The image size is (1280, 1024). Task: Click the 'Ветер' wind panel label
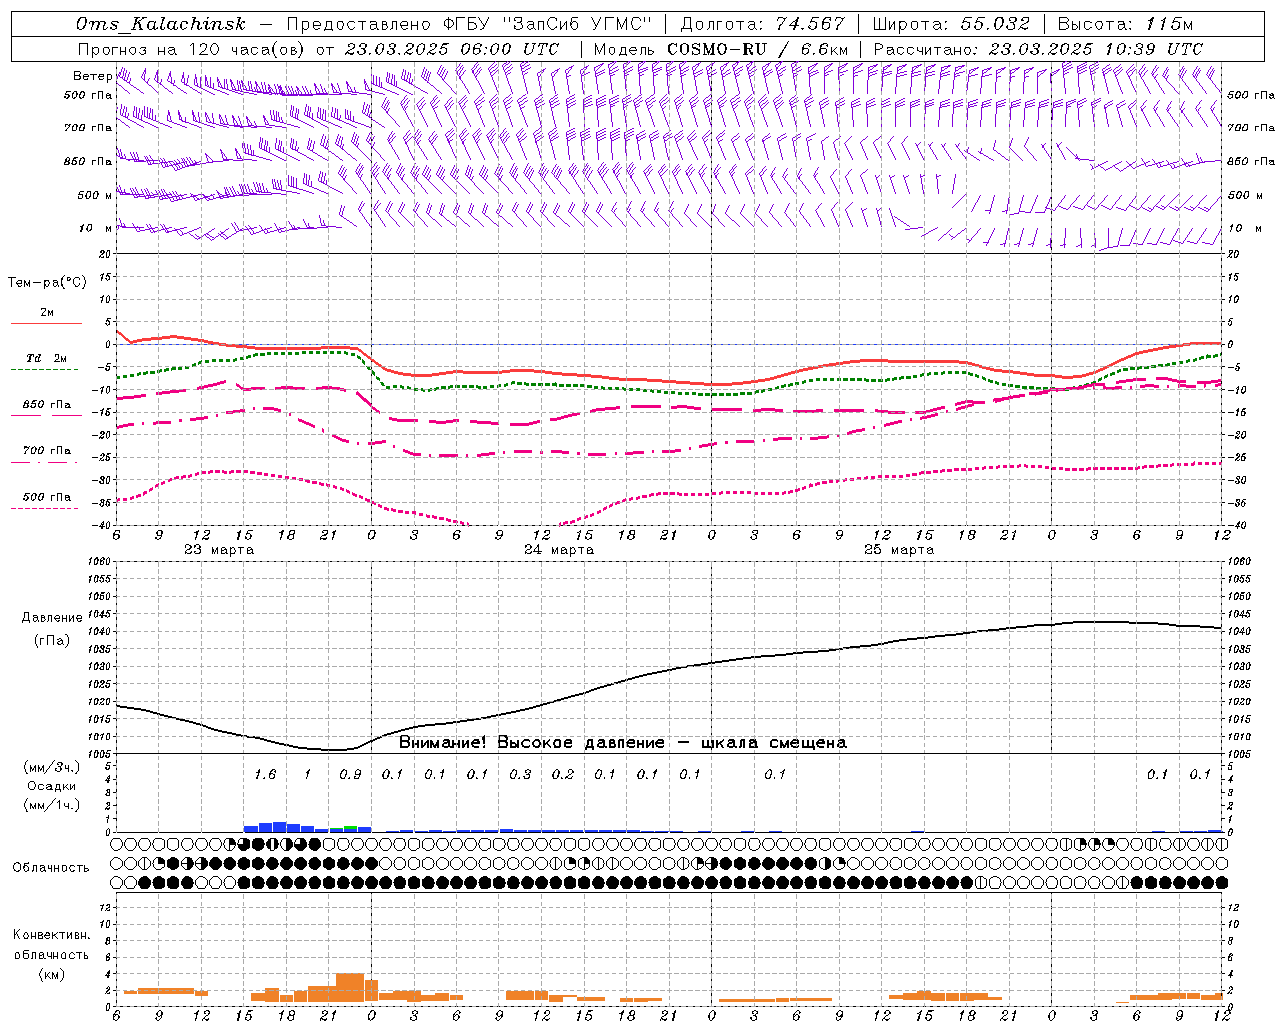tap(92, 76)
